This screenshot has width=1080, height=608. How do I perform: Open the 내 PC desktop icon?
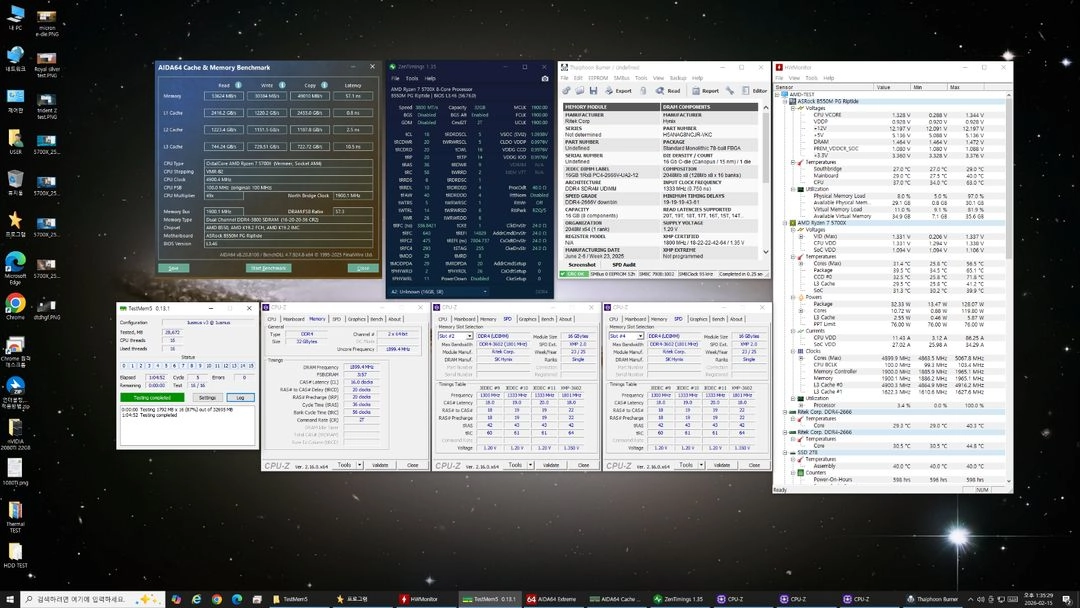pyautogui.click(x=15, y=17)
